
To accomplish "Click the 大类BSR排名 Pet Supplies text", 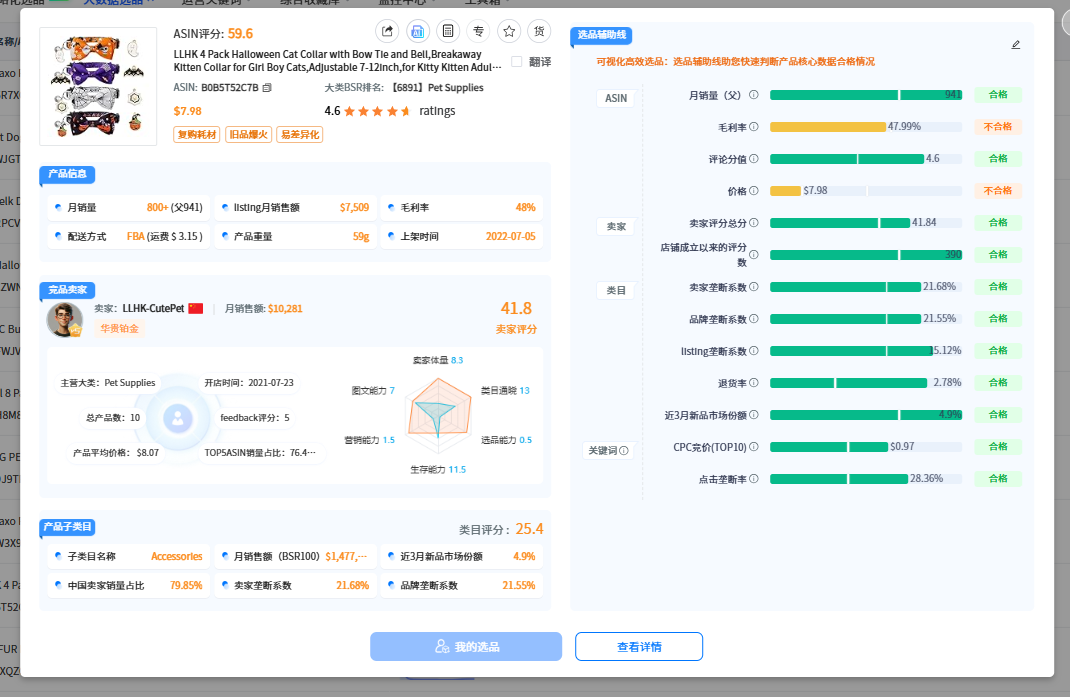I will [404, 87].
